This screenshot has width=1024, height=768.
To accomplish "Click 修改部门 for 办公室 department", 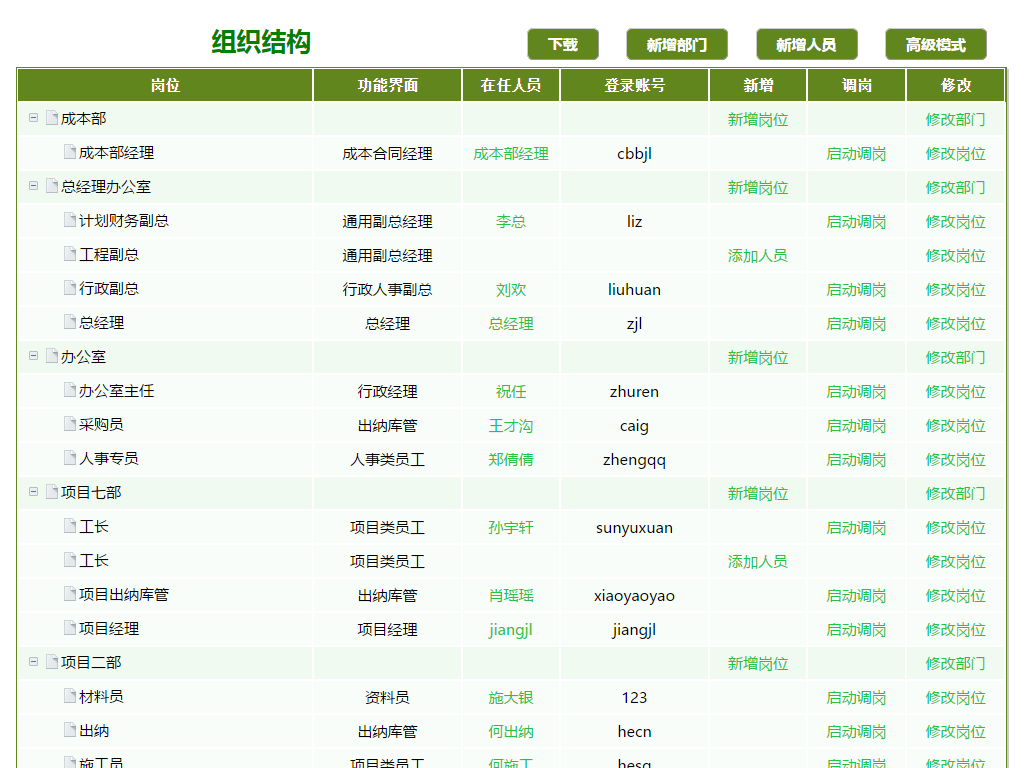I will (x=955, y=357).
